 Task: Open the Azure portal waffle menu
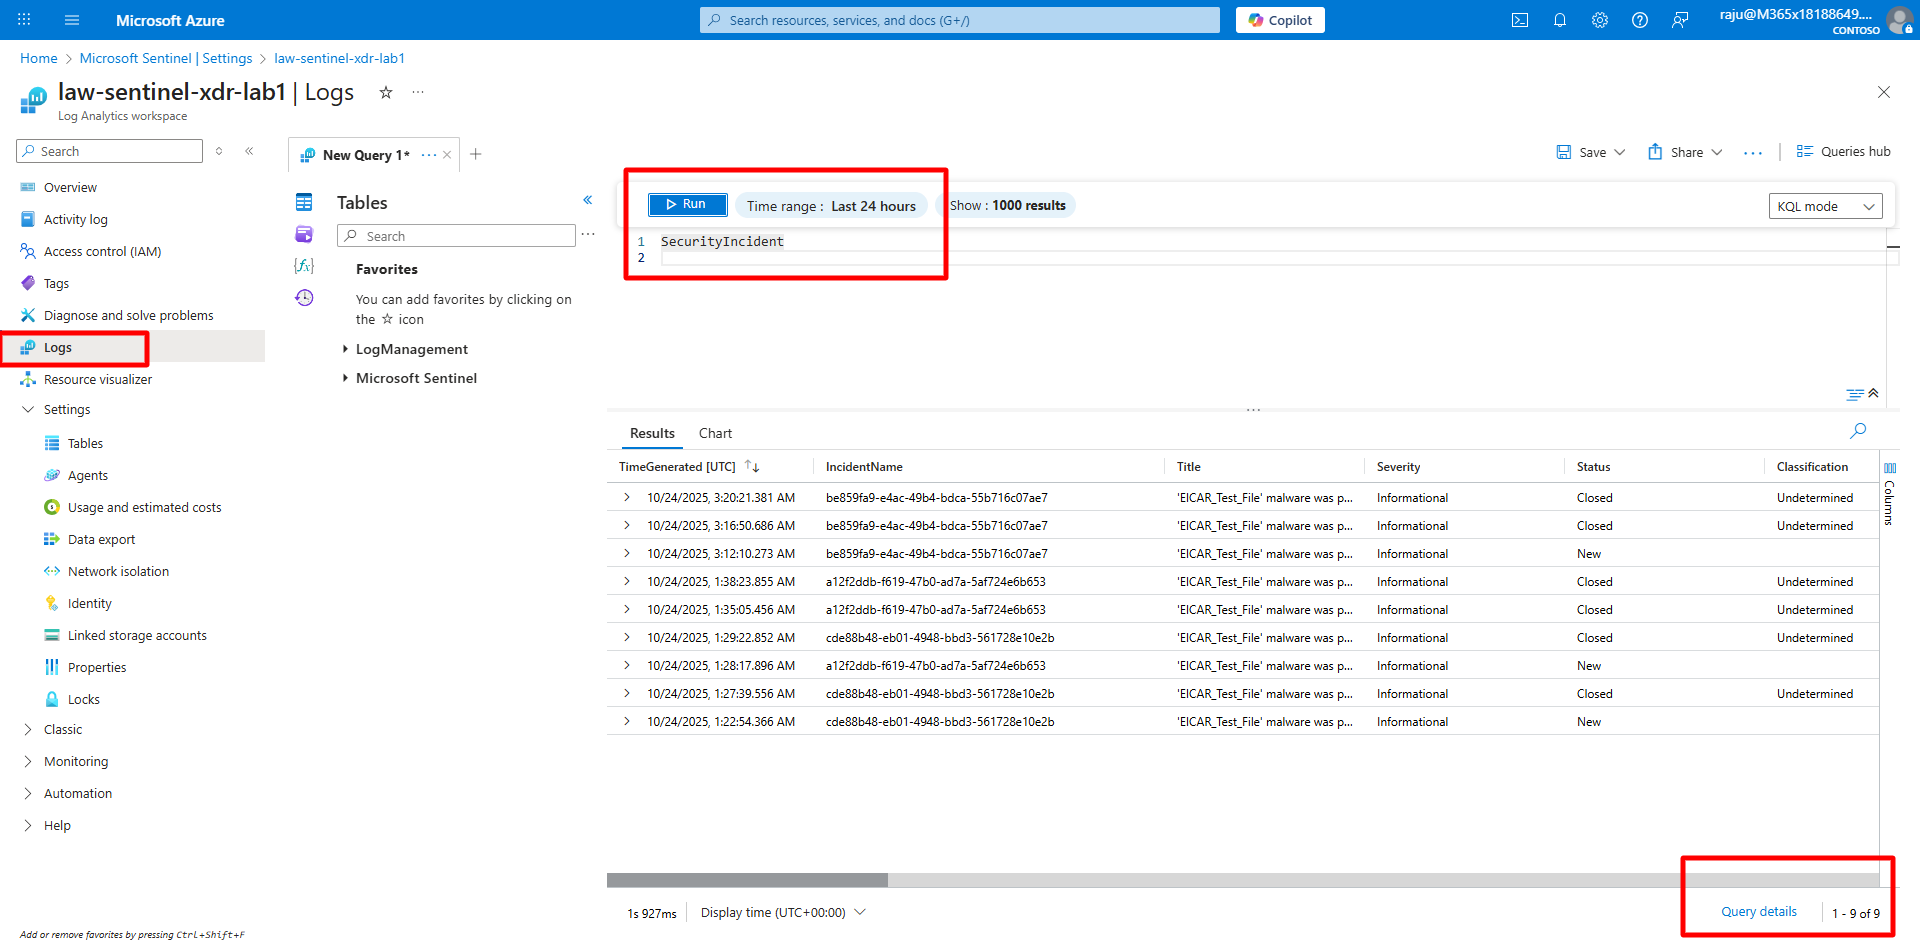[x=24, y=20]
